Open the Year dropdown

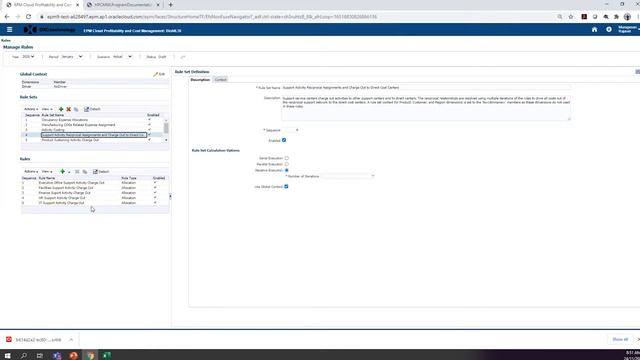coord(28,57)
